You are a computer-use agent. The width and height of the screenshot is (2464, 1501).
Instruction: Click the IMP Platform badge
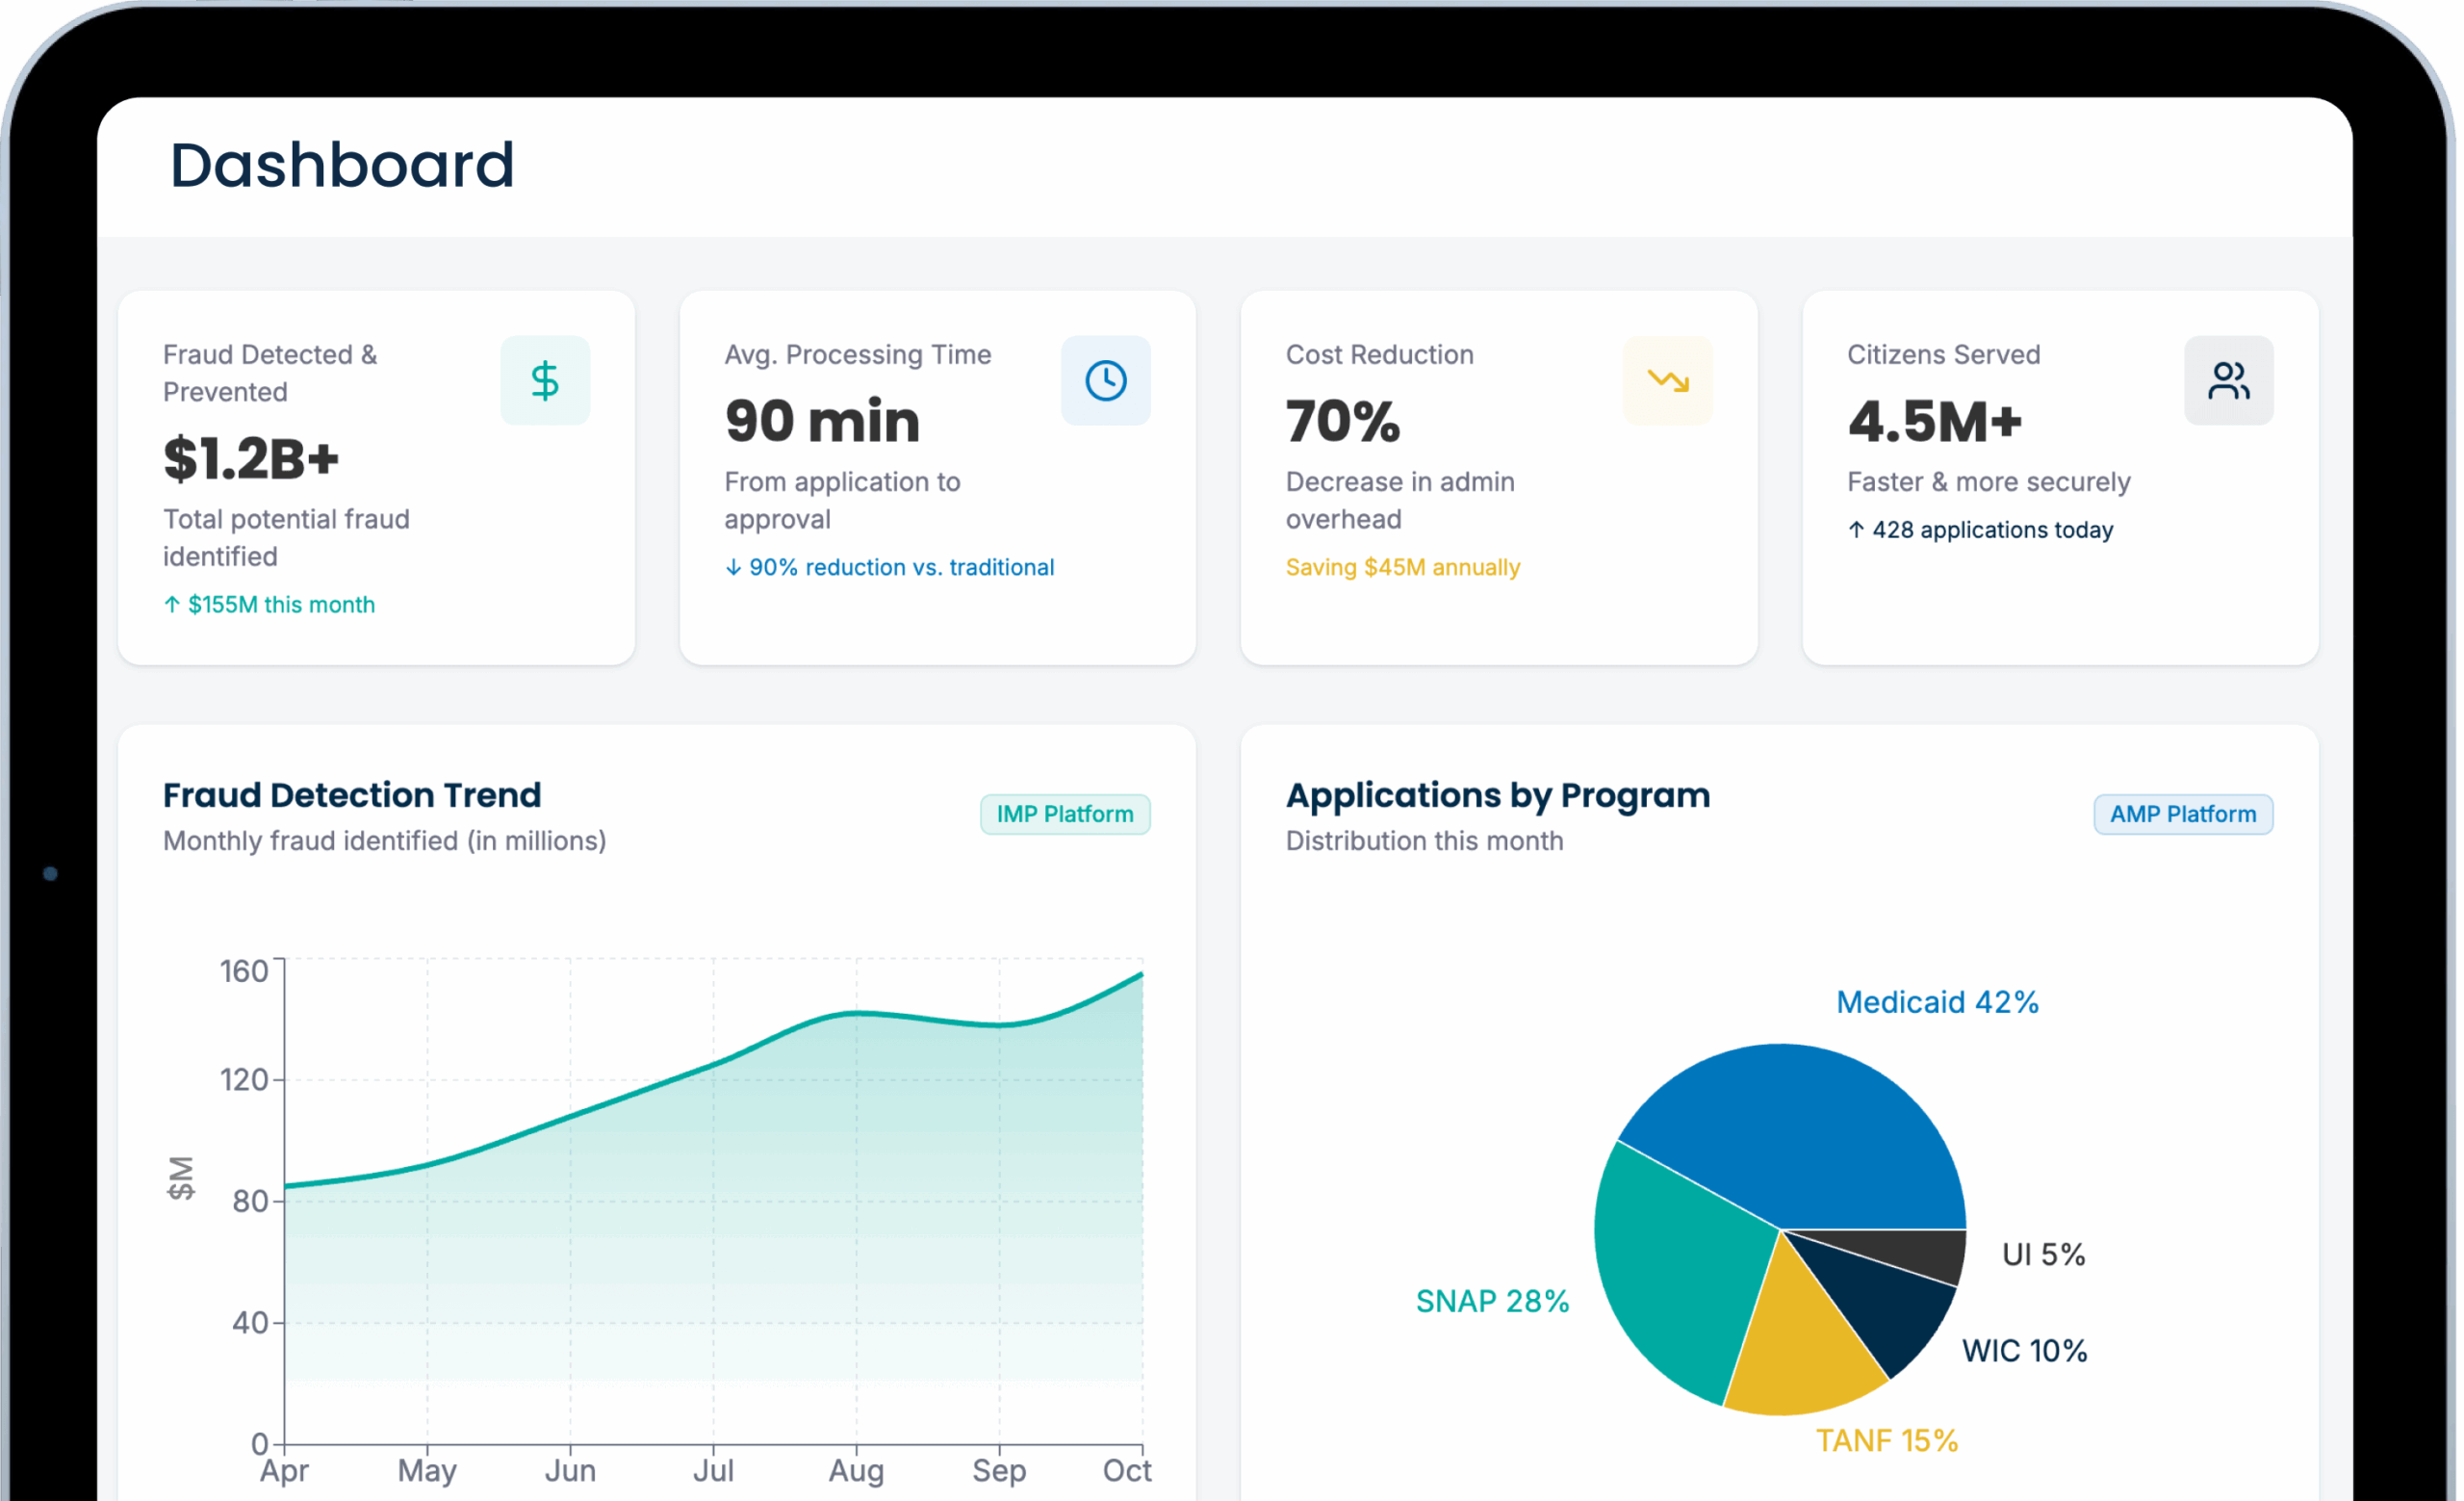(x=1065, y=814)
